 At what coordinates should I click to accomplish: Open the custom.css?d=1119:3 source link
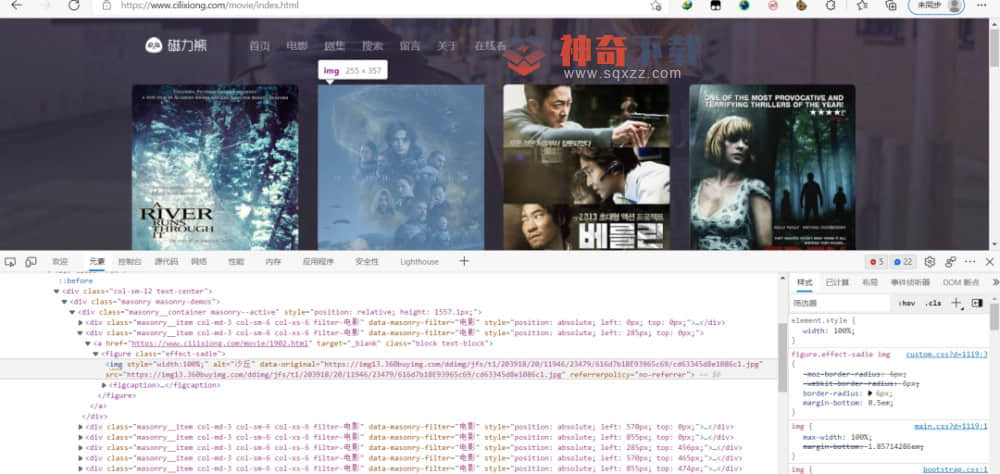(x=946, y=354)
